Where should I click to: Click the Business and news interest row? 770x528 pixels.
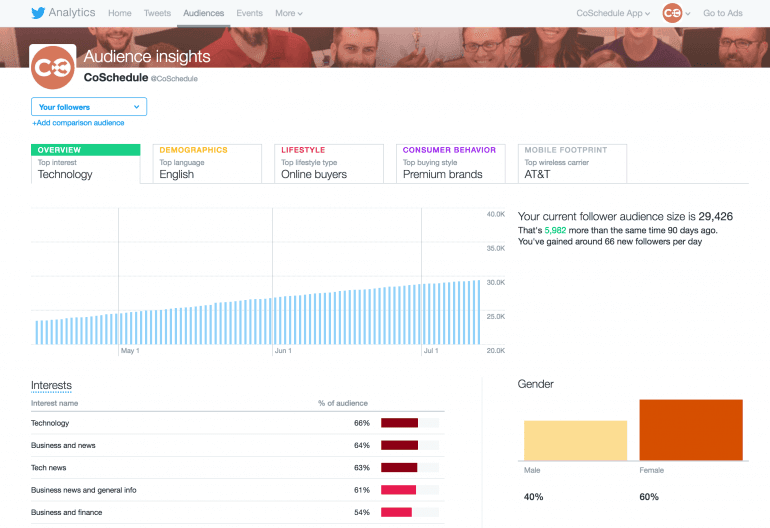[x=238, y=445]
